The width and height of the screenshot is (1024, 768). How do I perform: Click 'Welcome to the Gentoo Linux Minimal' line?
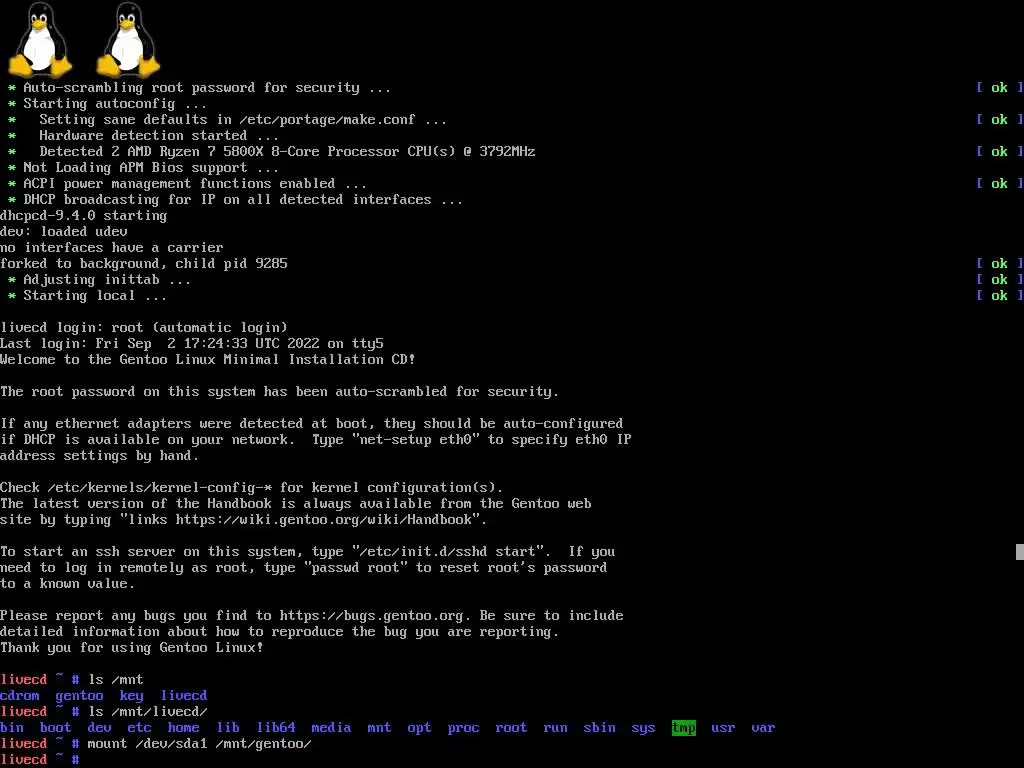(208, 360)
